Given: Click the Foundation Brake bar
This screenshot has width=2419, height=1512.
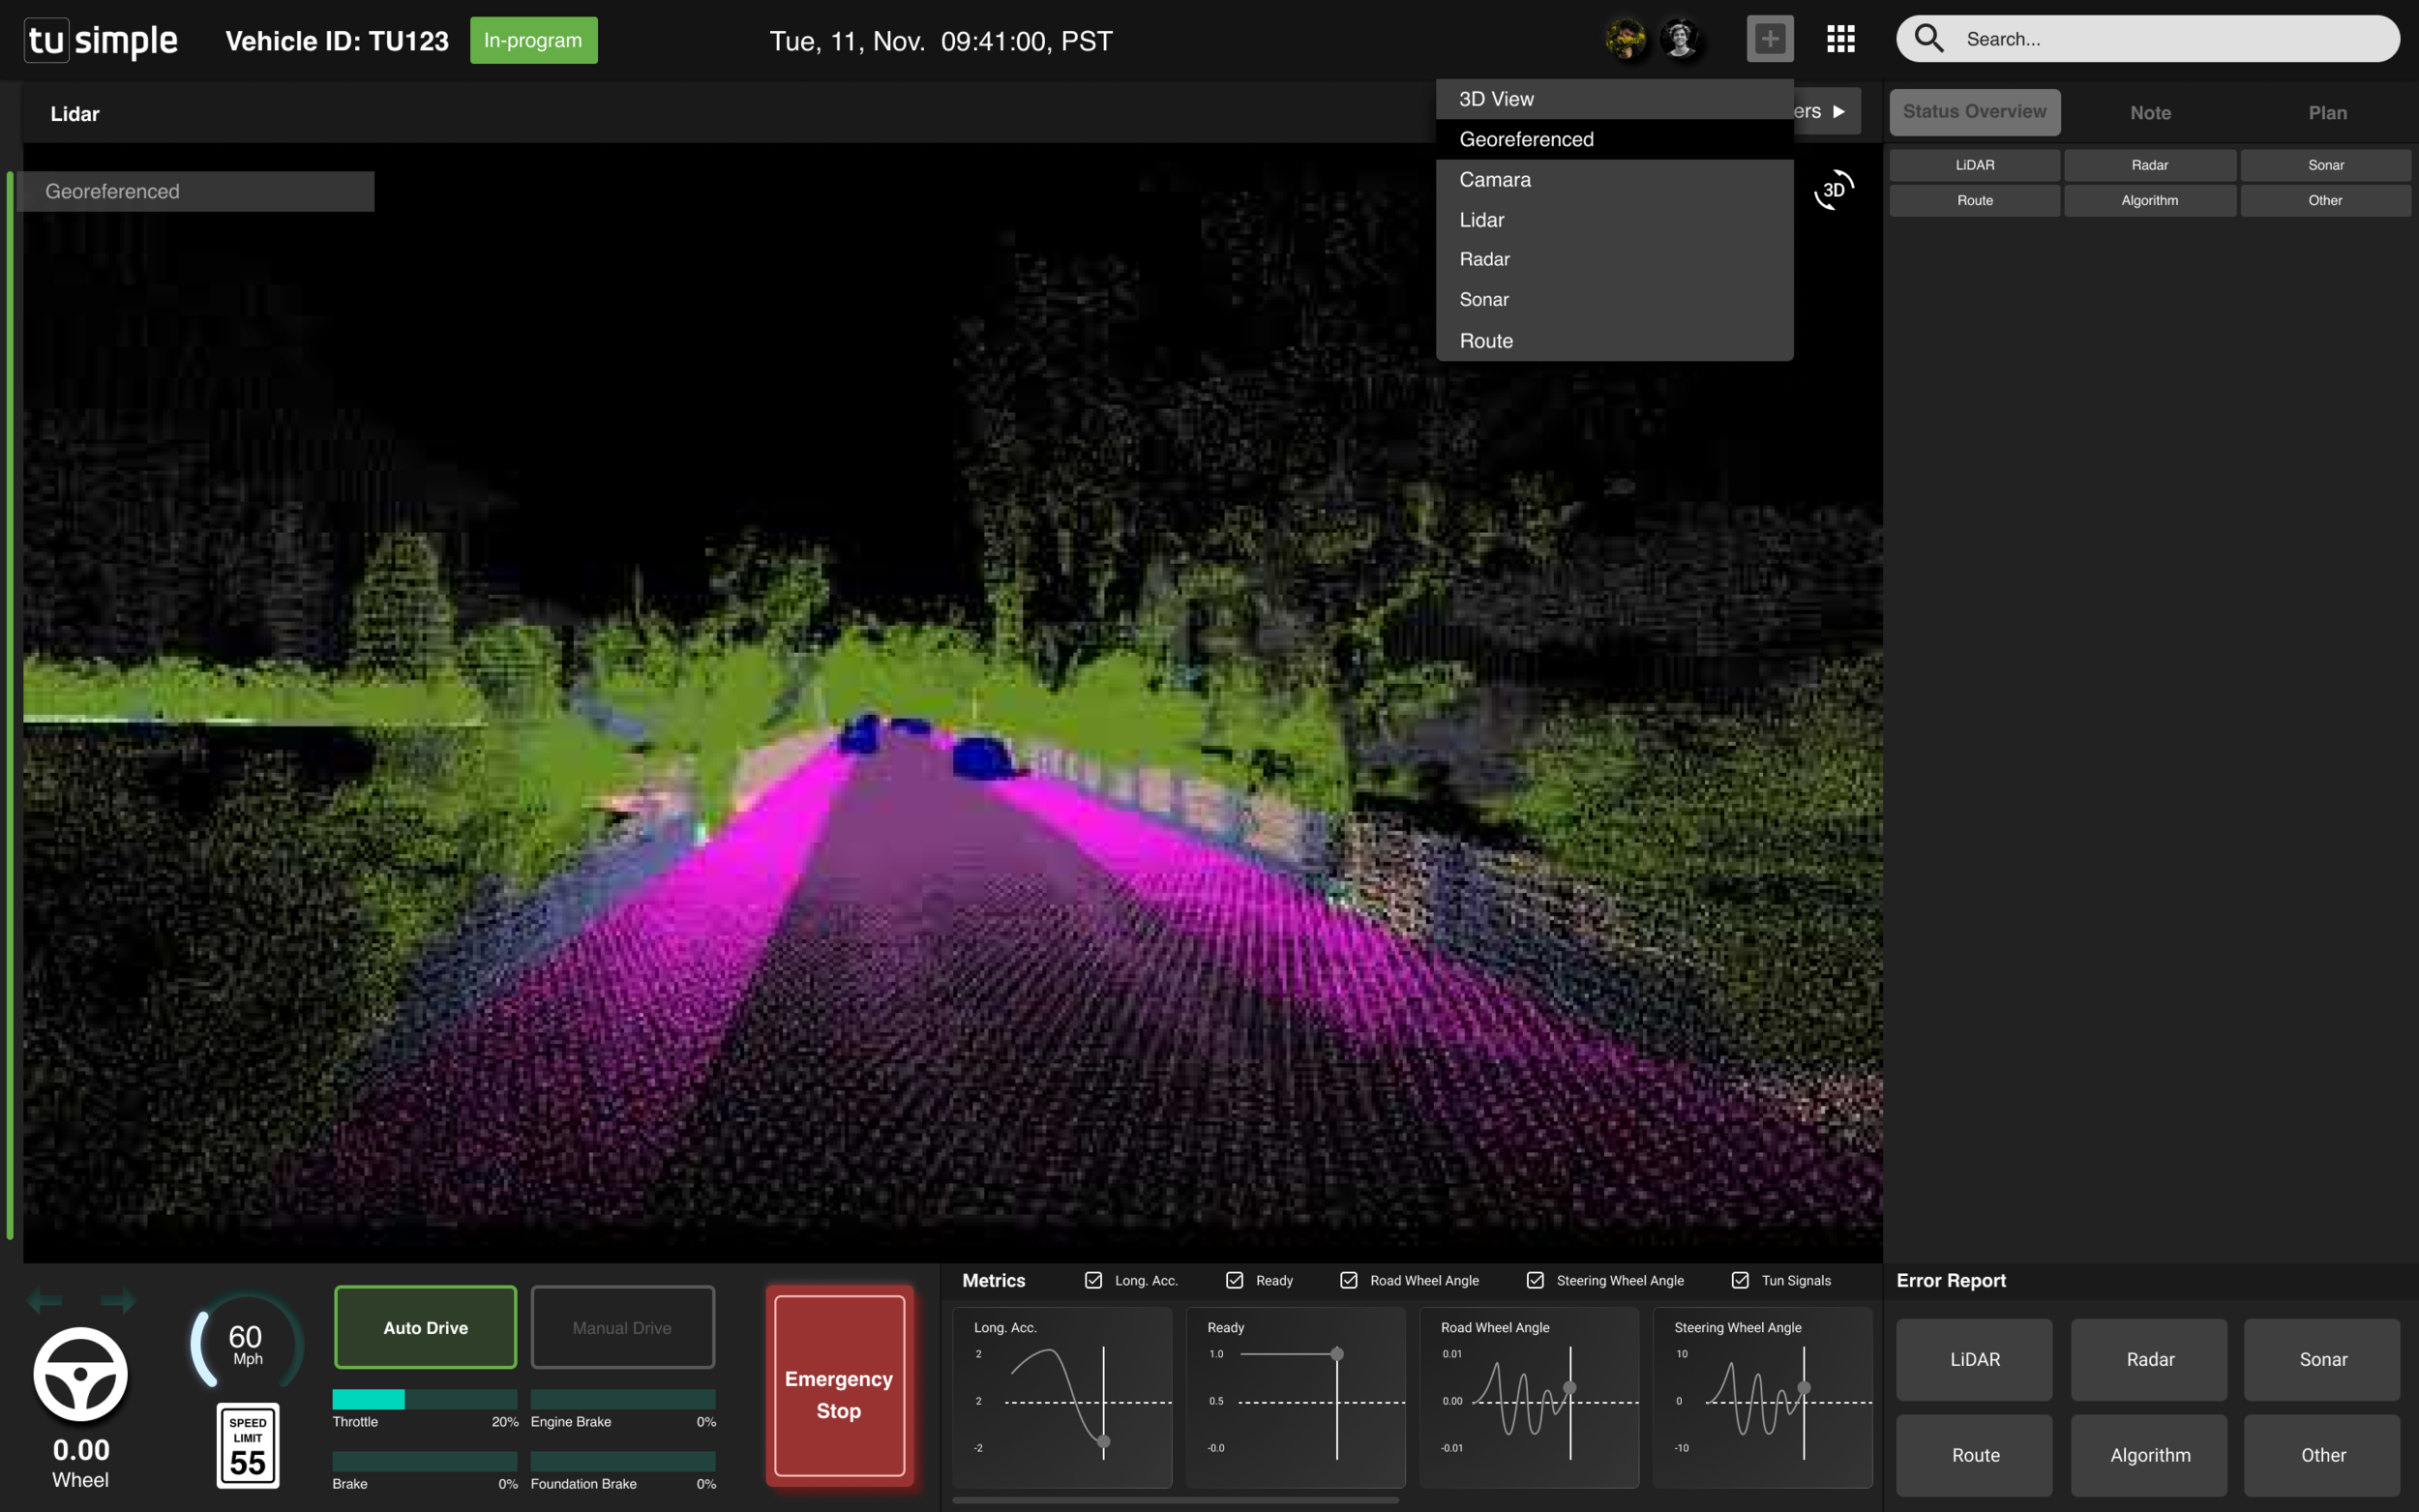Looking at the screenshot, I should click(623, 1461).
